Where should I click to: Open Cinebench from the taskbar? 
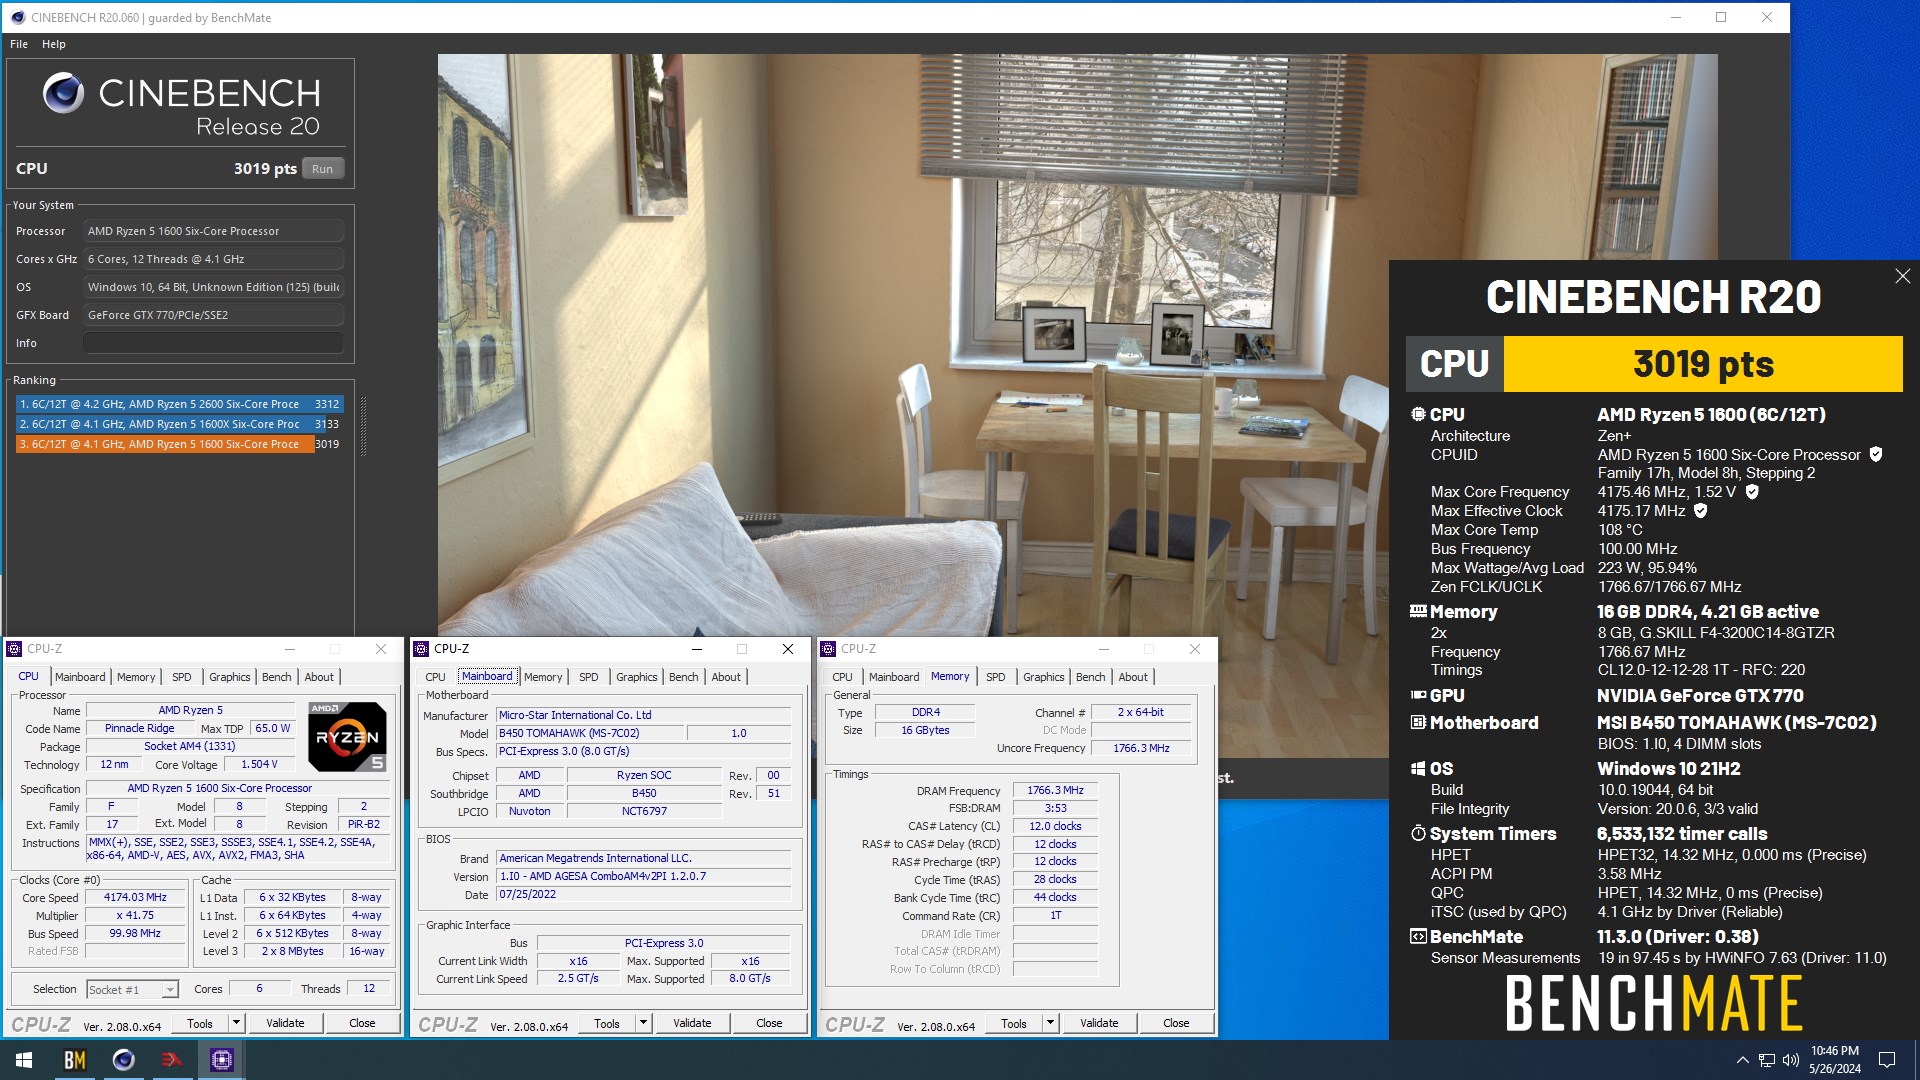point(124,1060)
